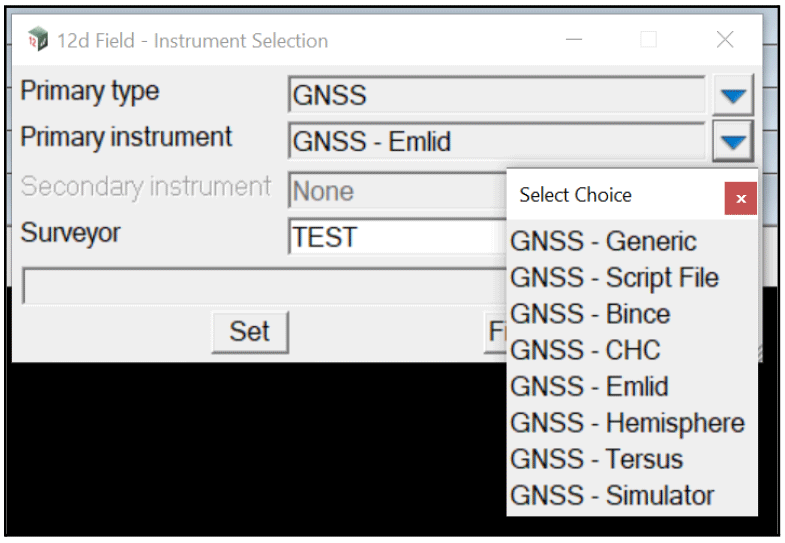Choose GNSS - Bince option

(632, 314)
